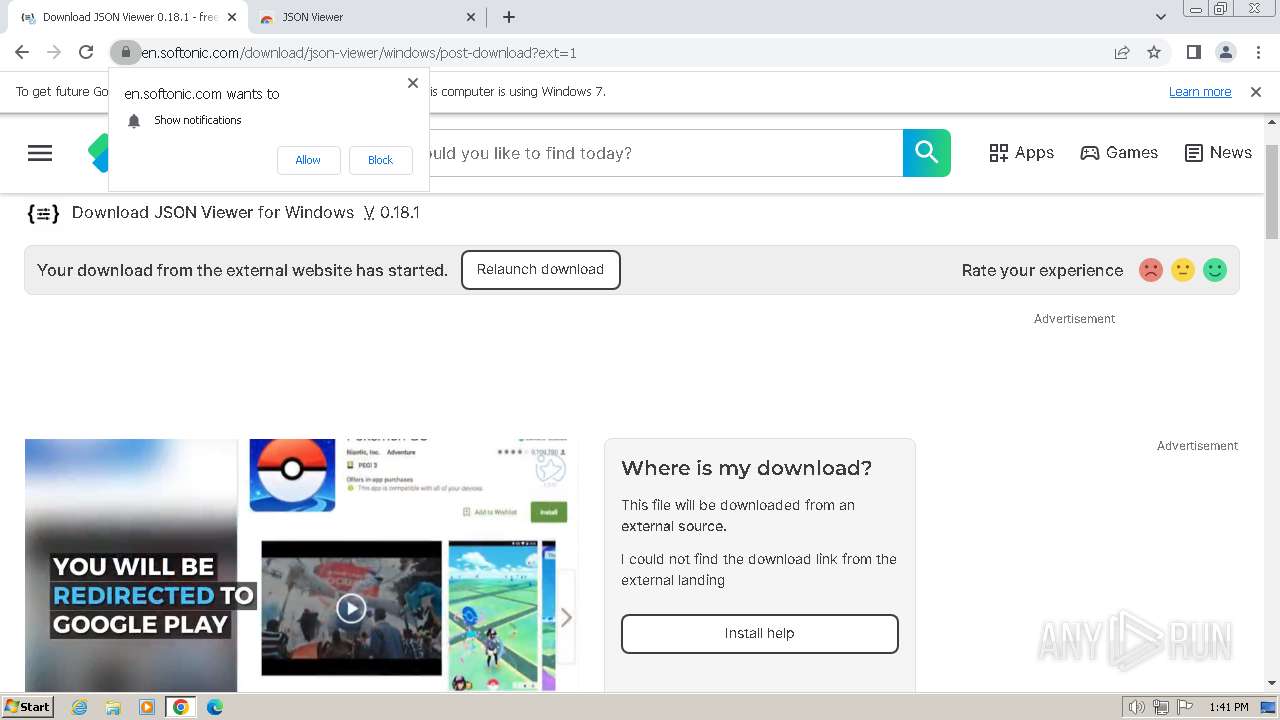Click the Install help button

(760, 634)
